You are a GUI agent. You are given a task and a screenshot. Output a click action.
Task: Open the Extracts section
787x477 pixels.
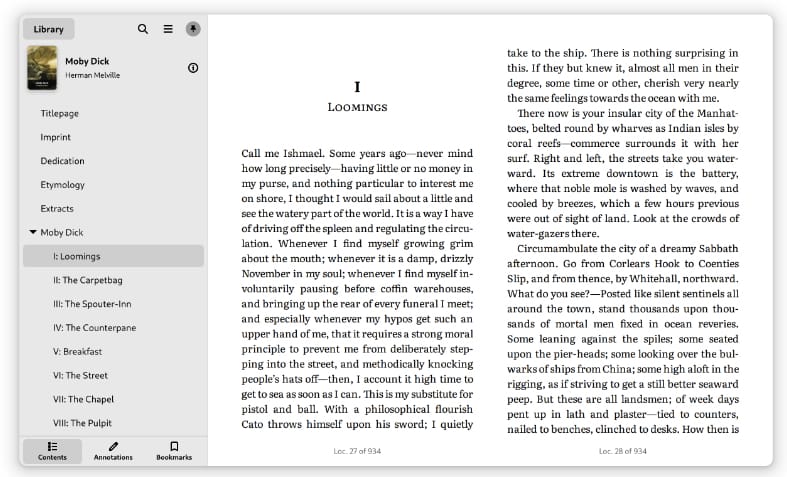[57, 208]
